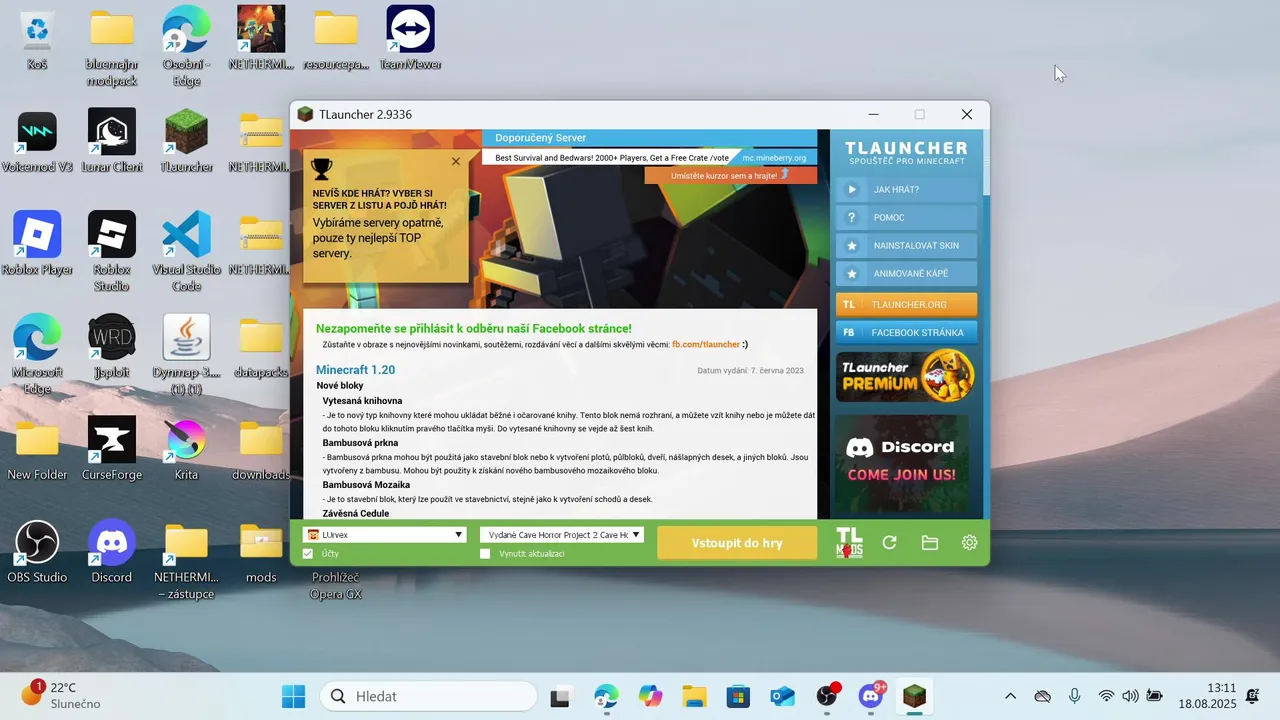Open the Windows Start menu

click(x=294, y=696)
